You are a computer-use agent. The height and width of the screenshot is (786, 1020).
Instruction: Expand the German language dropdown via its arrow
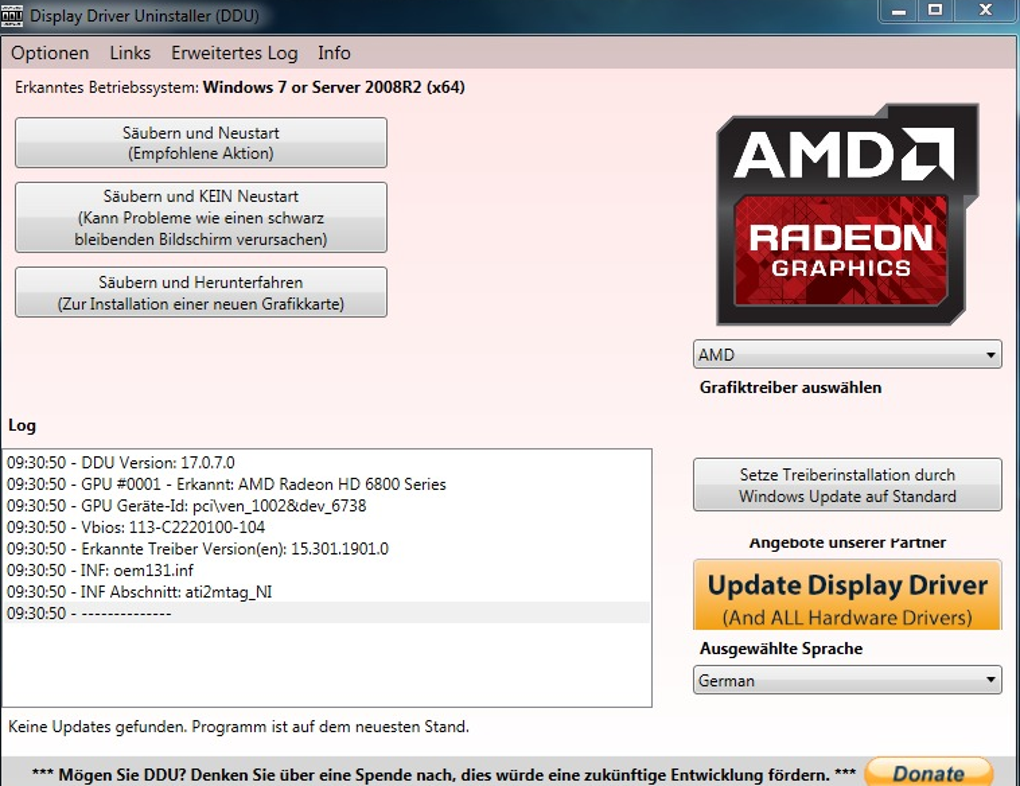990,680
